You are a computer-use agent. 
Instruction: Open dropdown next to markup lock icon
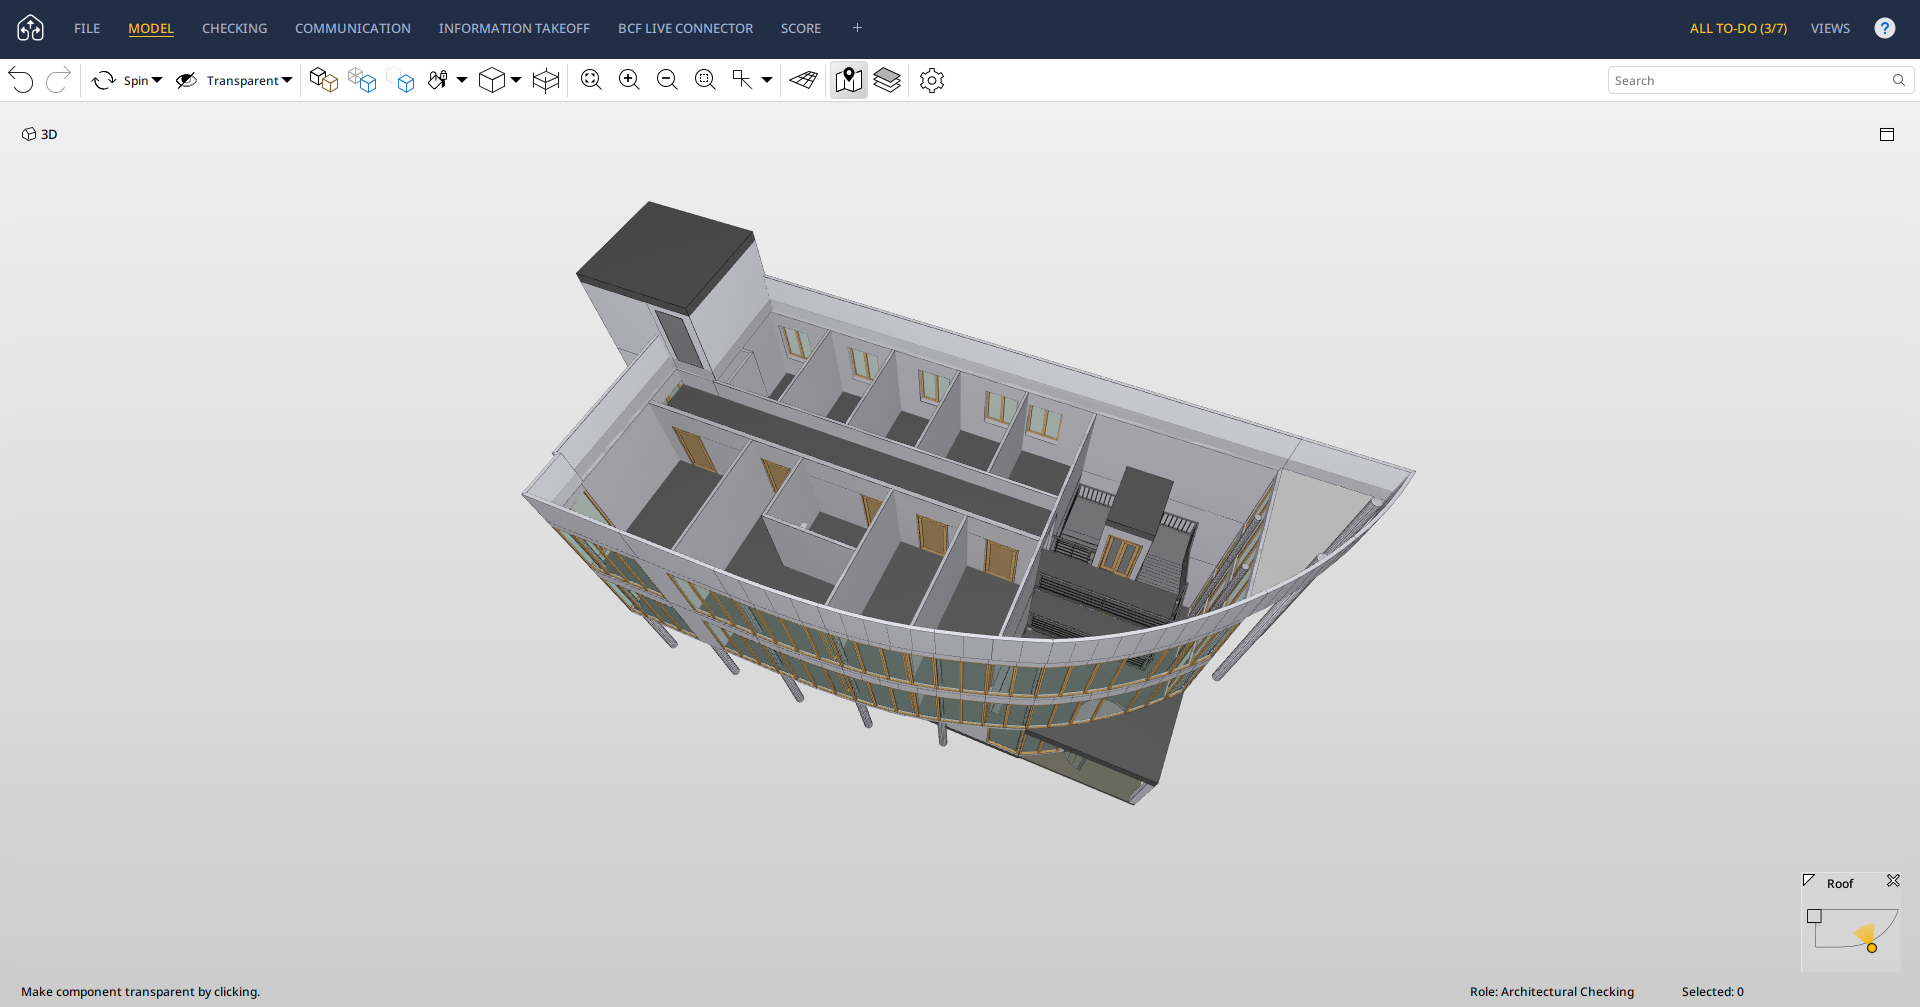462,80
